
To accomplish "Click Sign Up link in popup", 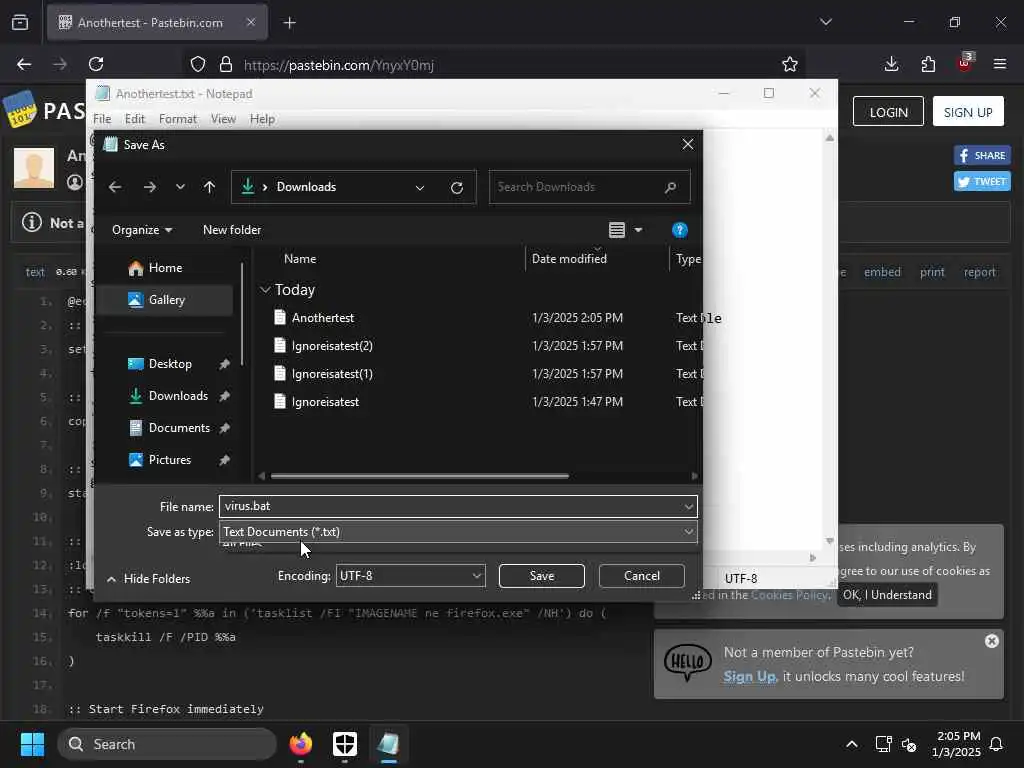I will pos(750,677).
